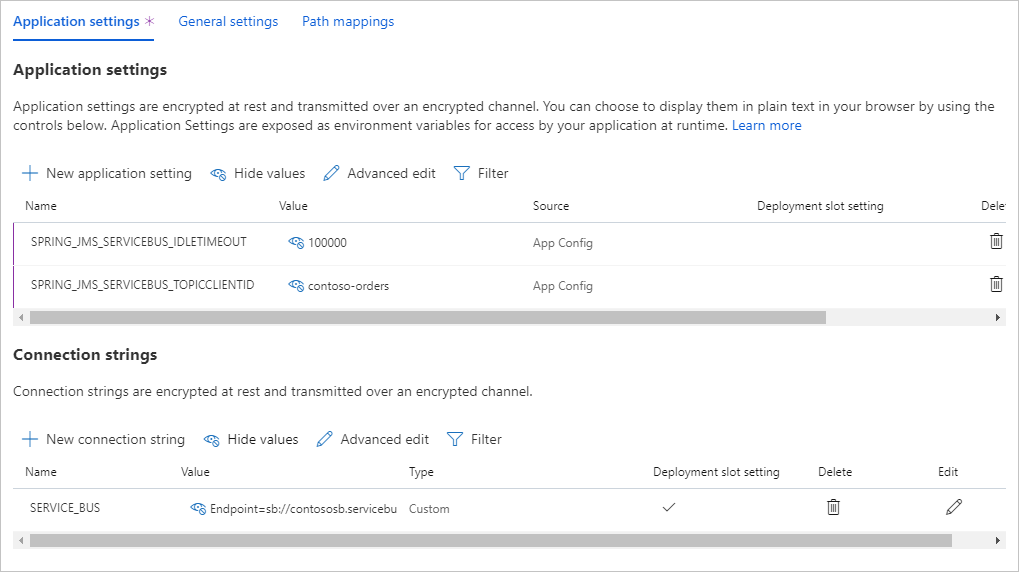The image size is (1019, 572).
Task: Switch to the General settings tab
Action: pyautogui.click(x=228, y=21)
